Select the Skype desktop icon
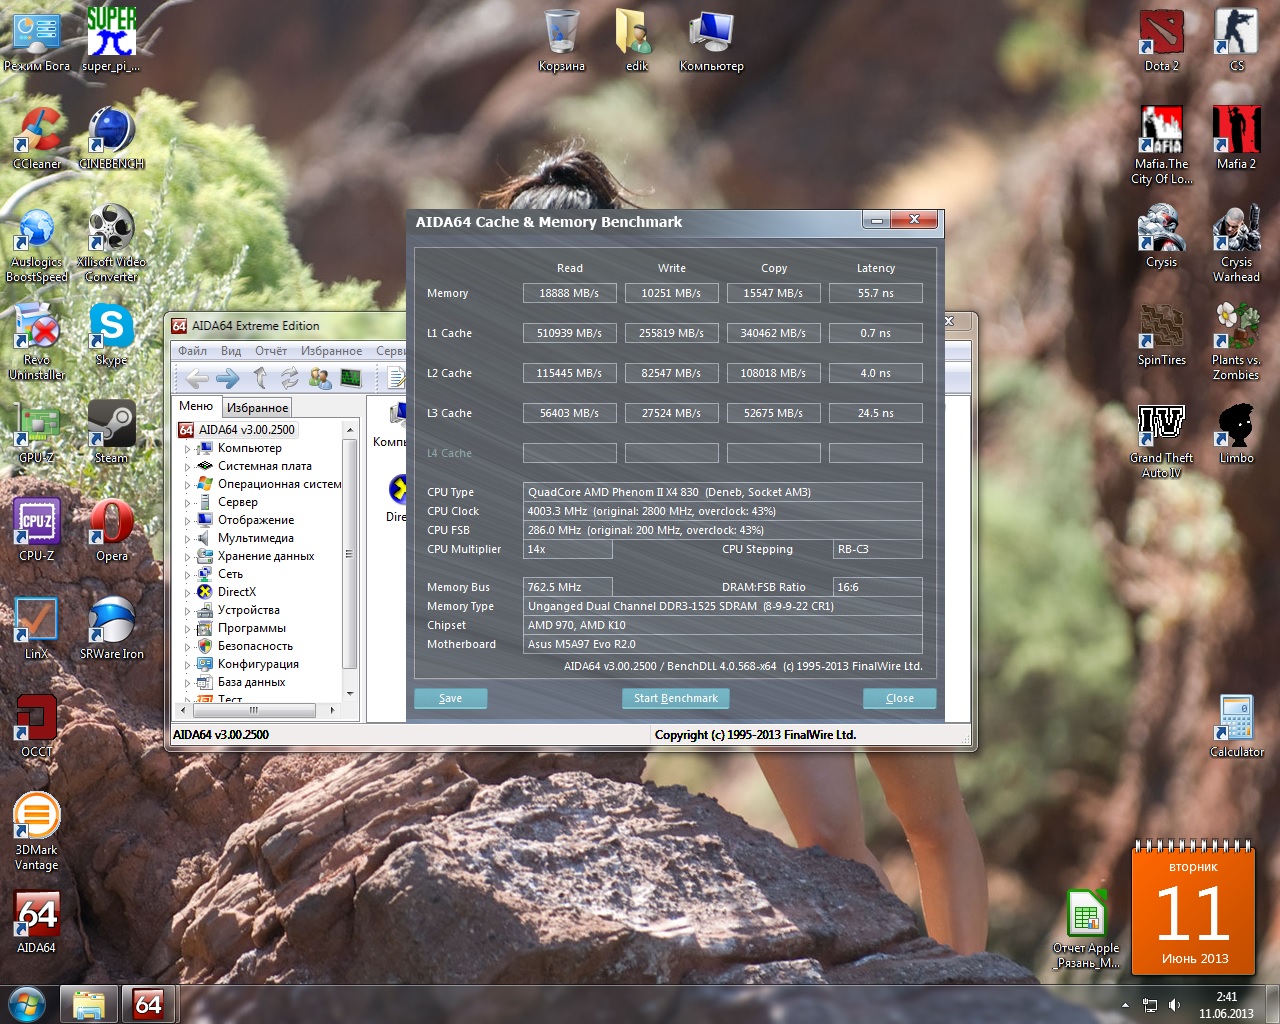The image size is (1280, 1024). [x=111, y=334]
